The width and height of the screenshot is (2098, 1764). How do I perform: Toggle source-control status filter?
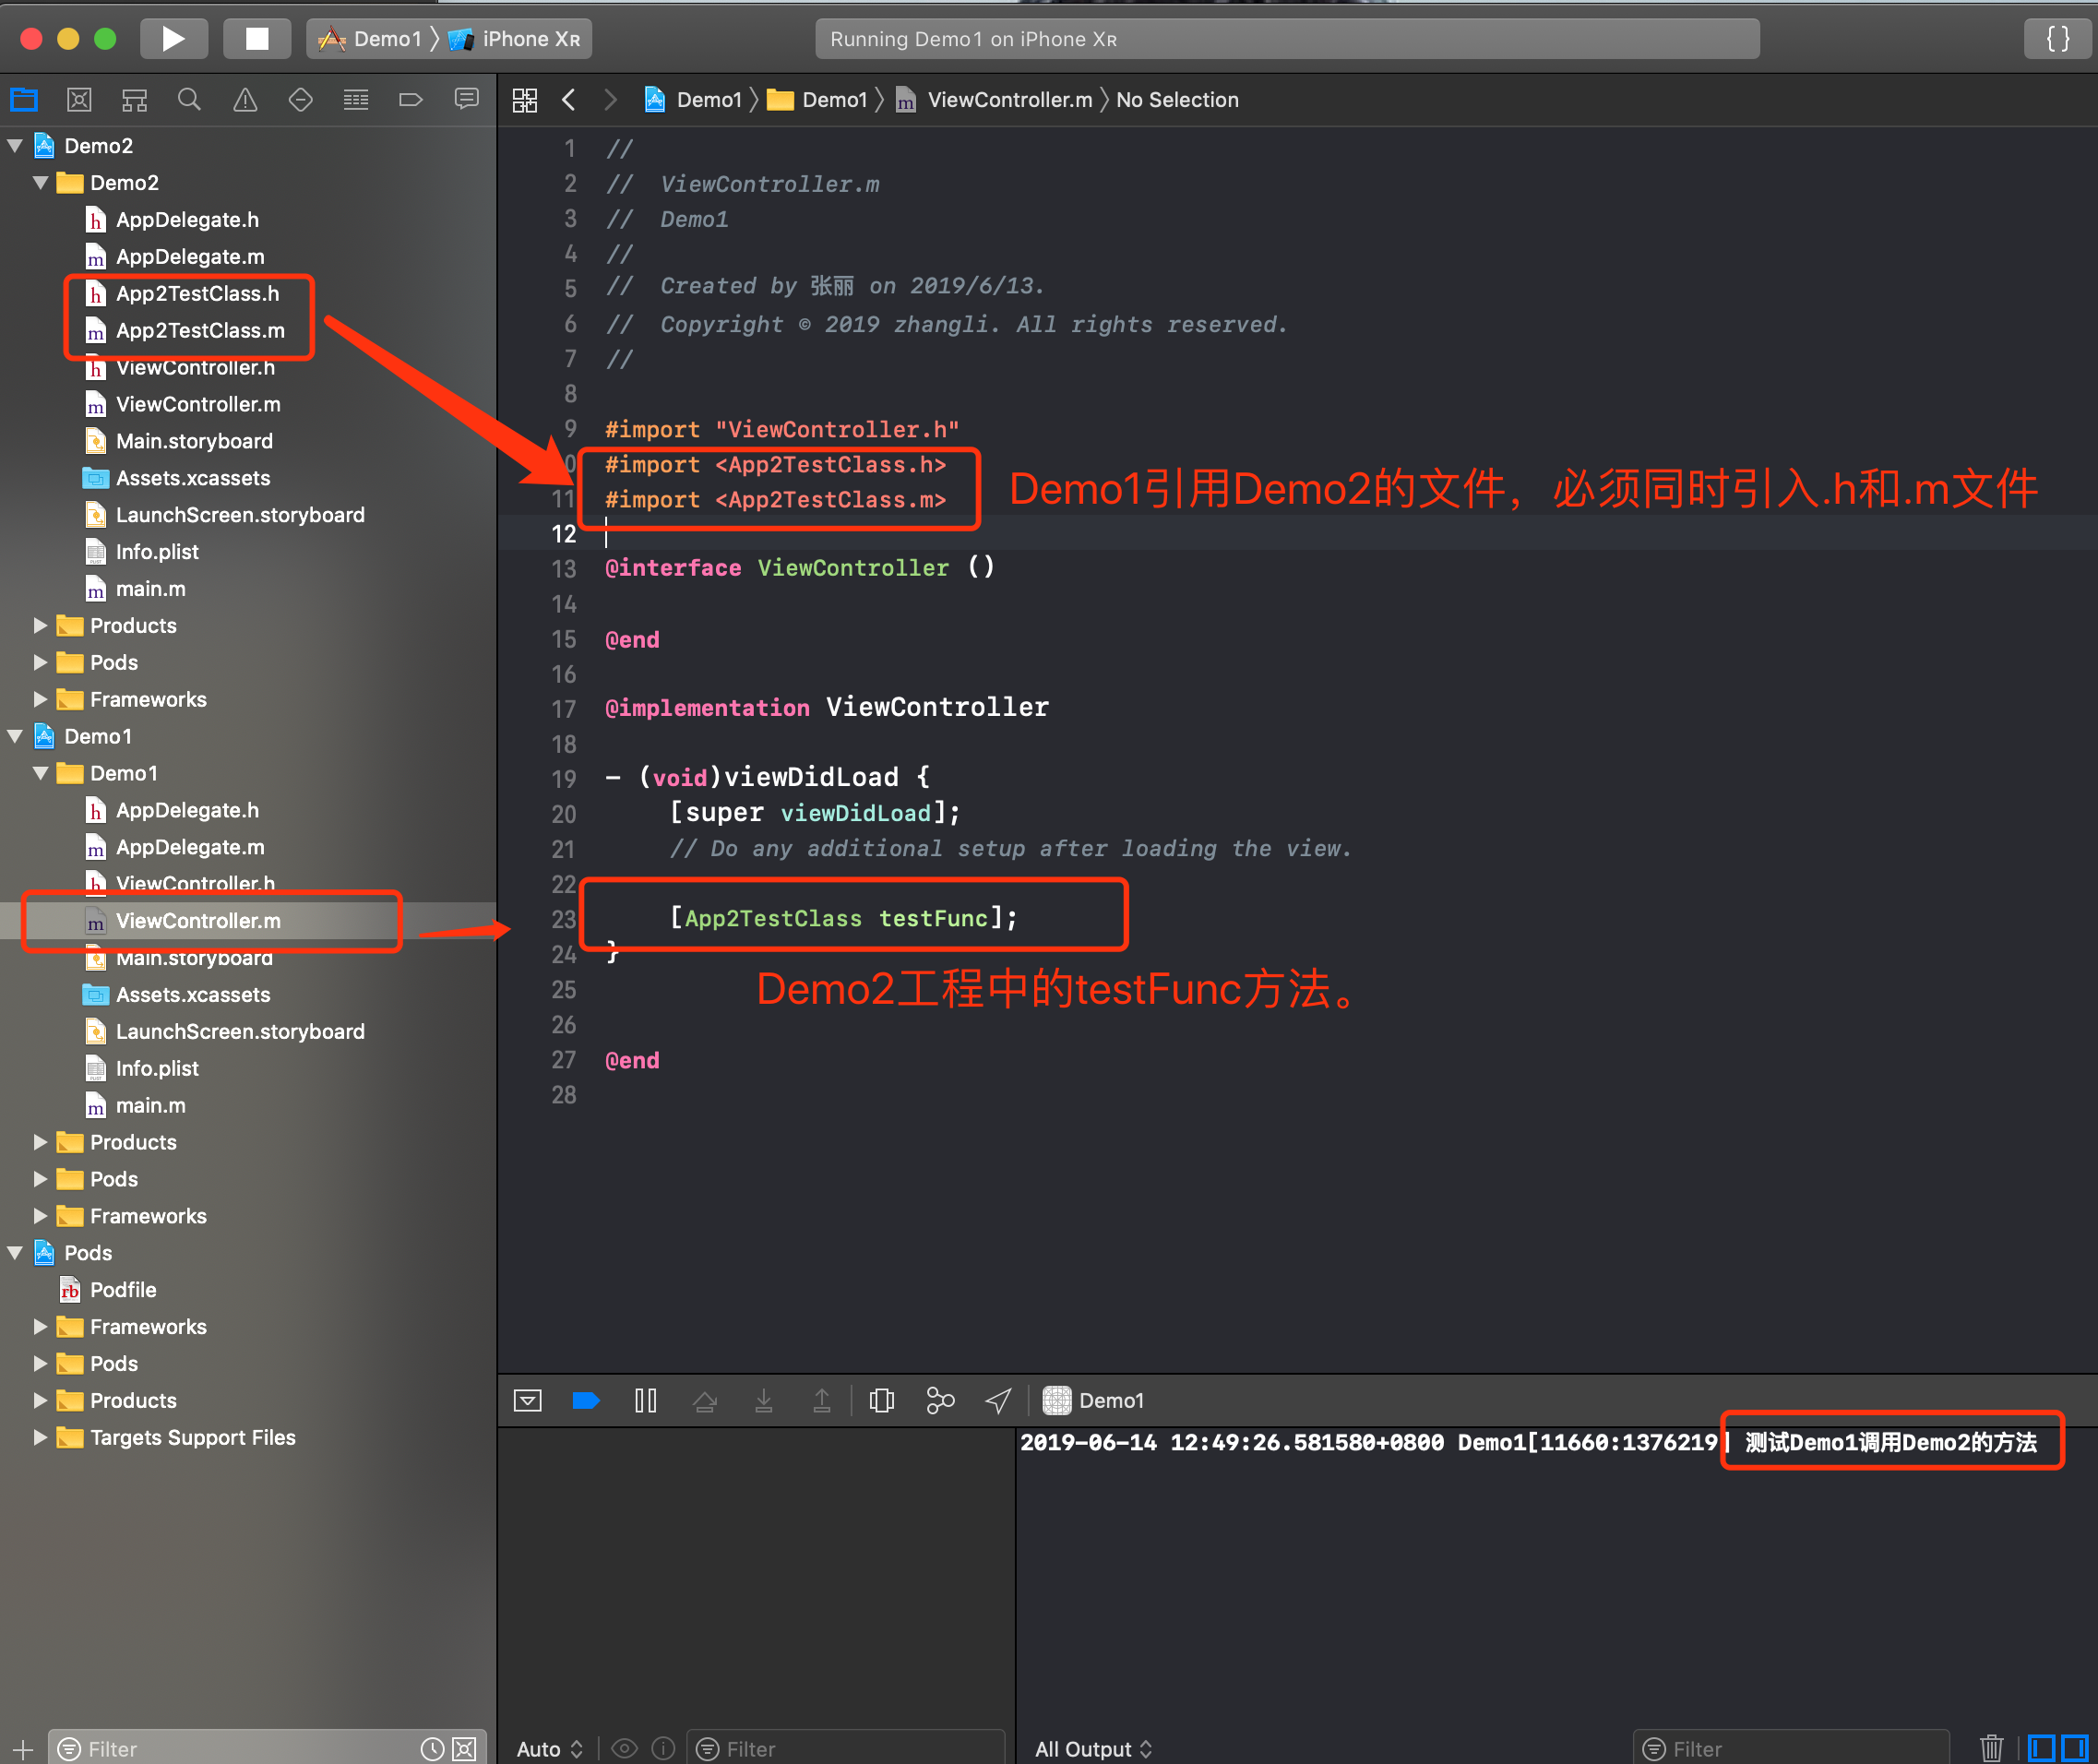pyautogui.click(x=464, y=1749)
